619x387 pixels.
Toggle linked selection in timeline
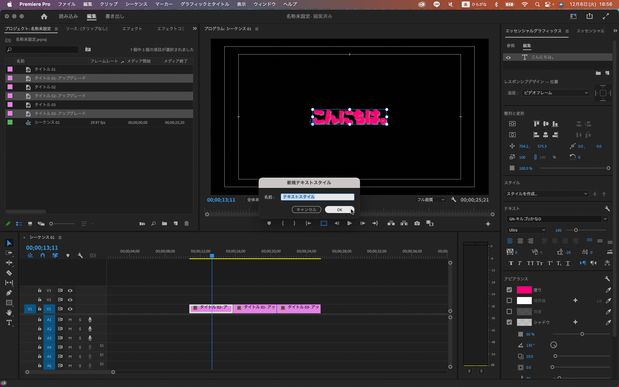click(55, 255)
